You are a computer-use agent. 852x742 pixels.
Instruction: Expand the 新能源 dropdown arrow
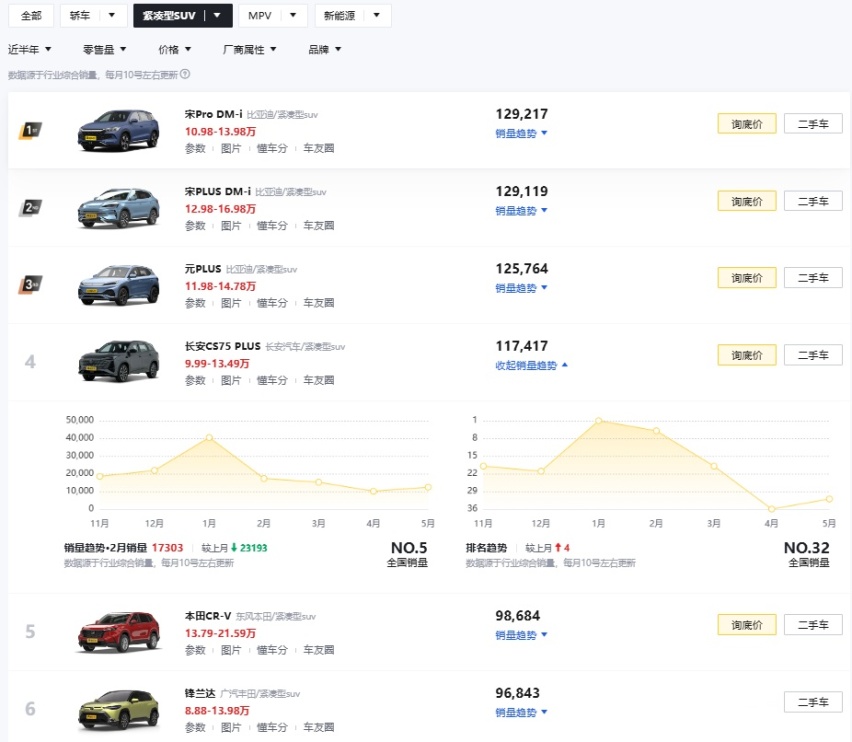click(x=377, y=16)
